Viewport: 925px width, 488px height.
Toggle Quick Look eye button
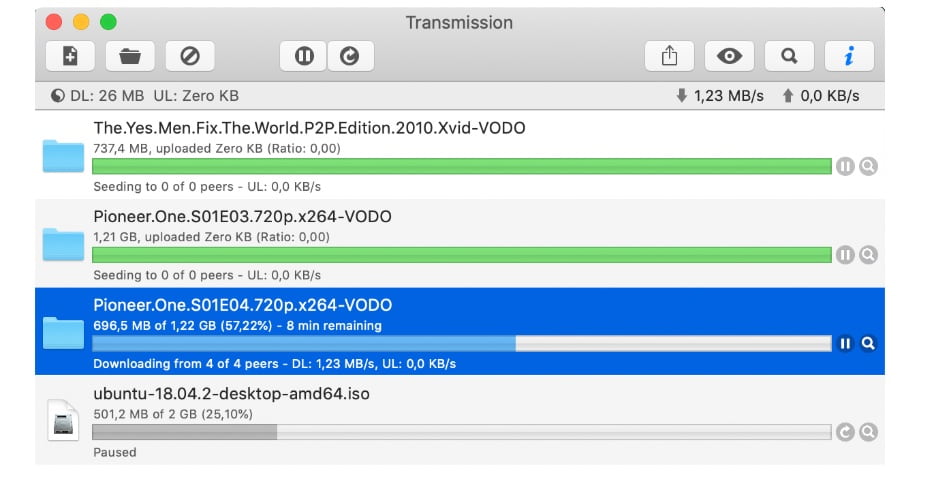[x=729, y=56]
